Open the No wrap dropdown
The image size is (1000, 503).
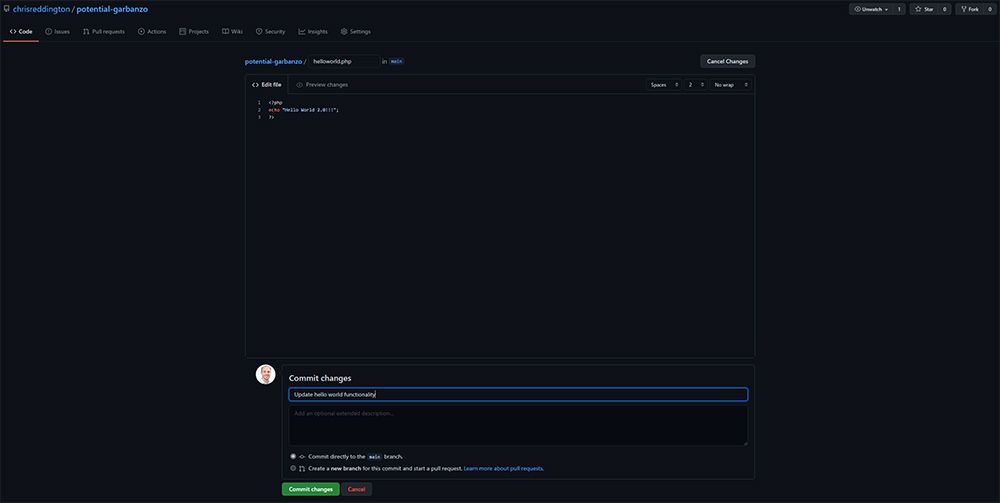(x=731, y=84)
